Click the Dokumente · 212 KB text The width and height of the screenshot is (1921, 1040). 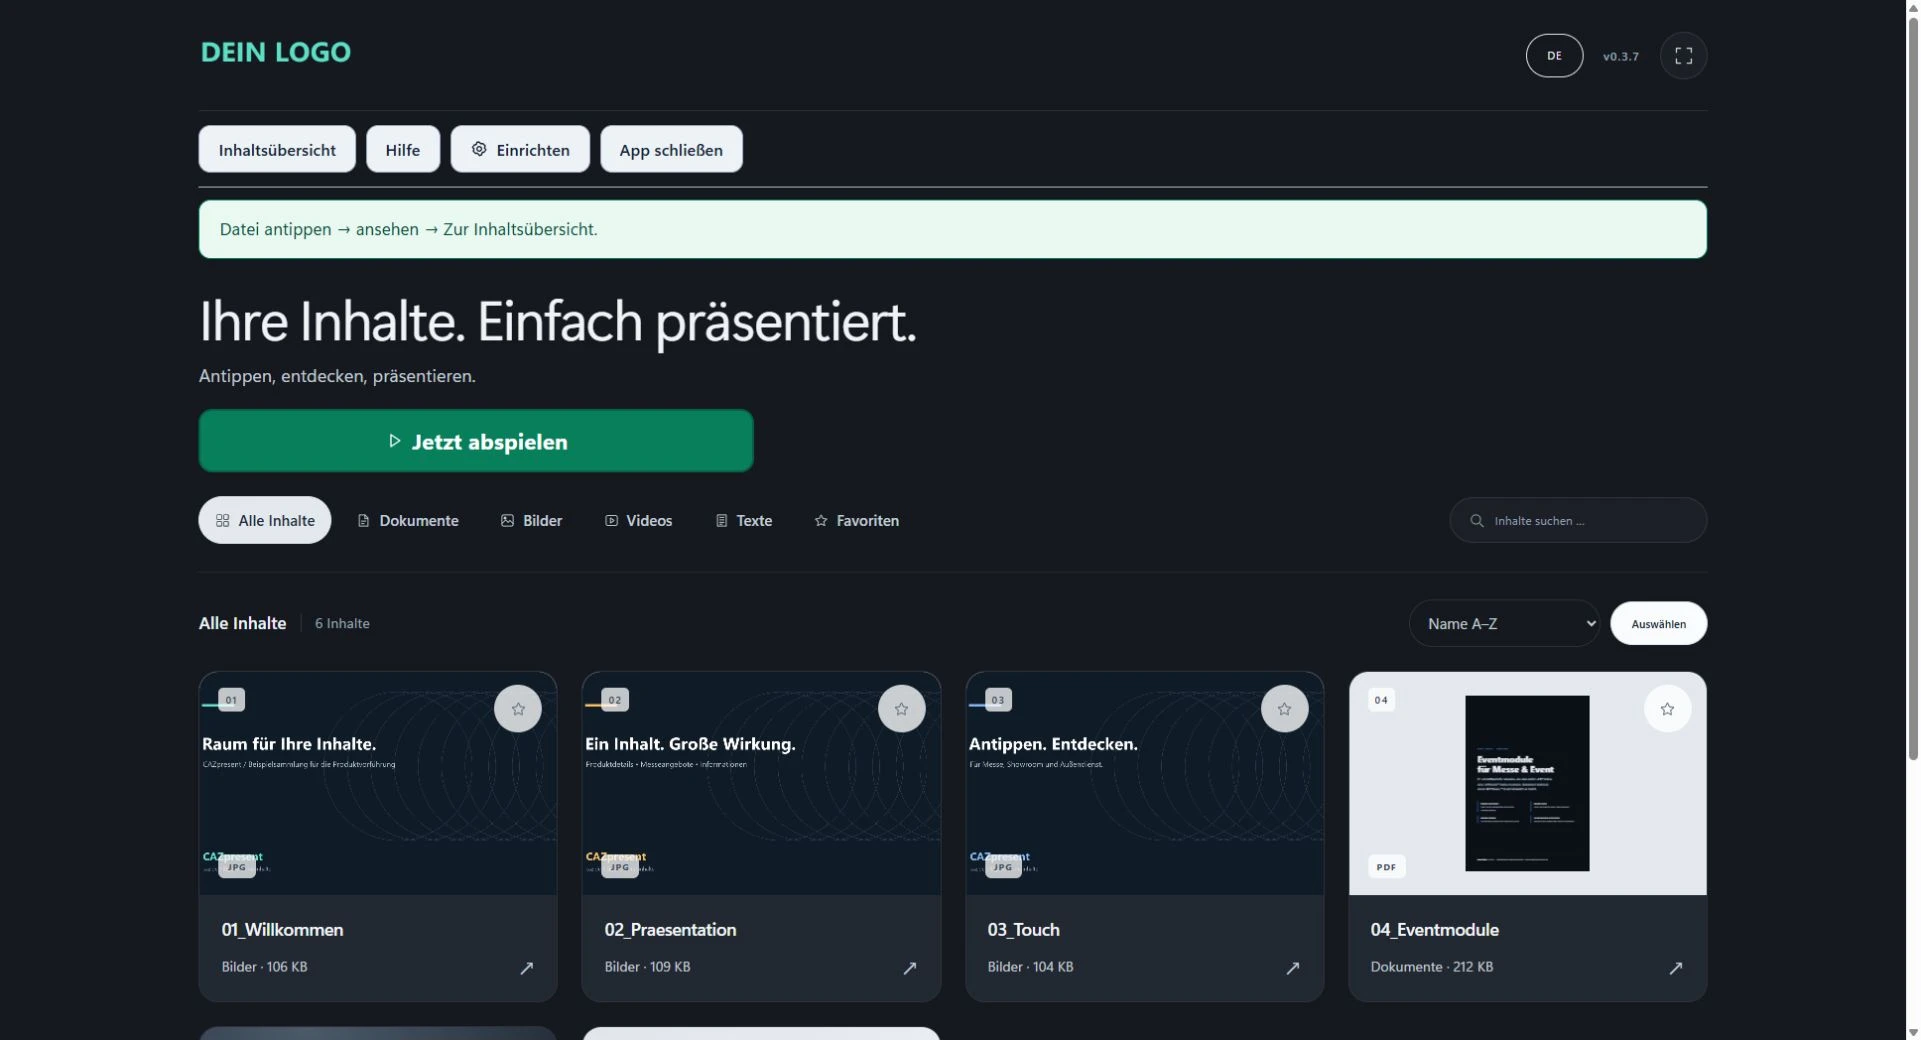[x=1432, y=967]
